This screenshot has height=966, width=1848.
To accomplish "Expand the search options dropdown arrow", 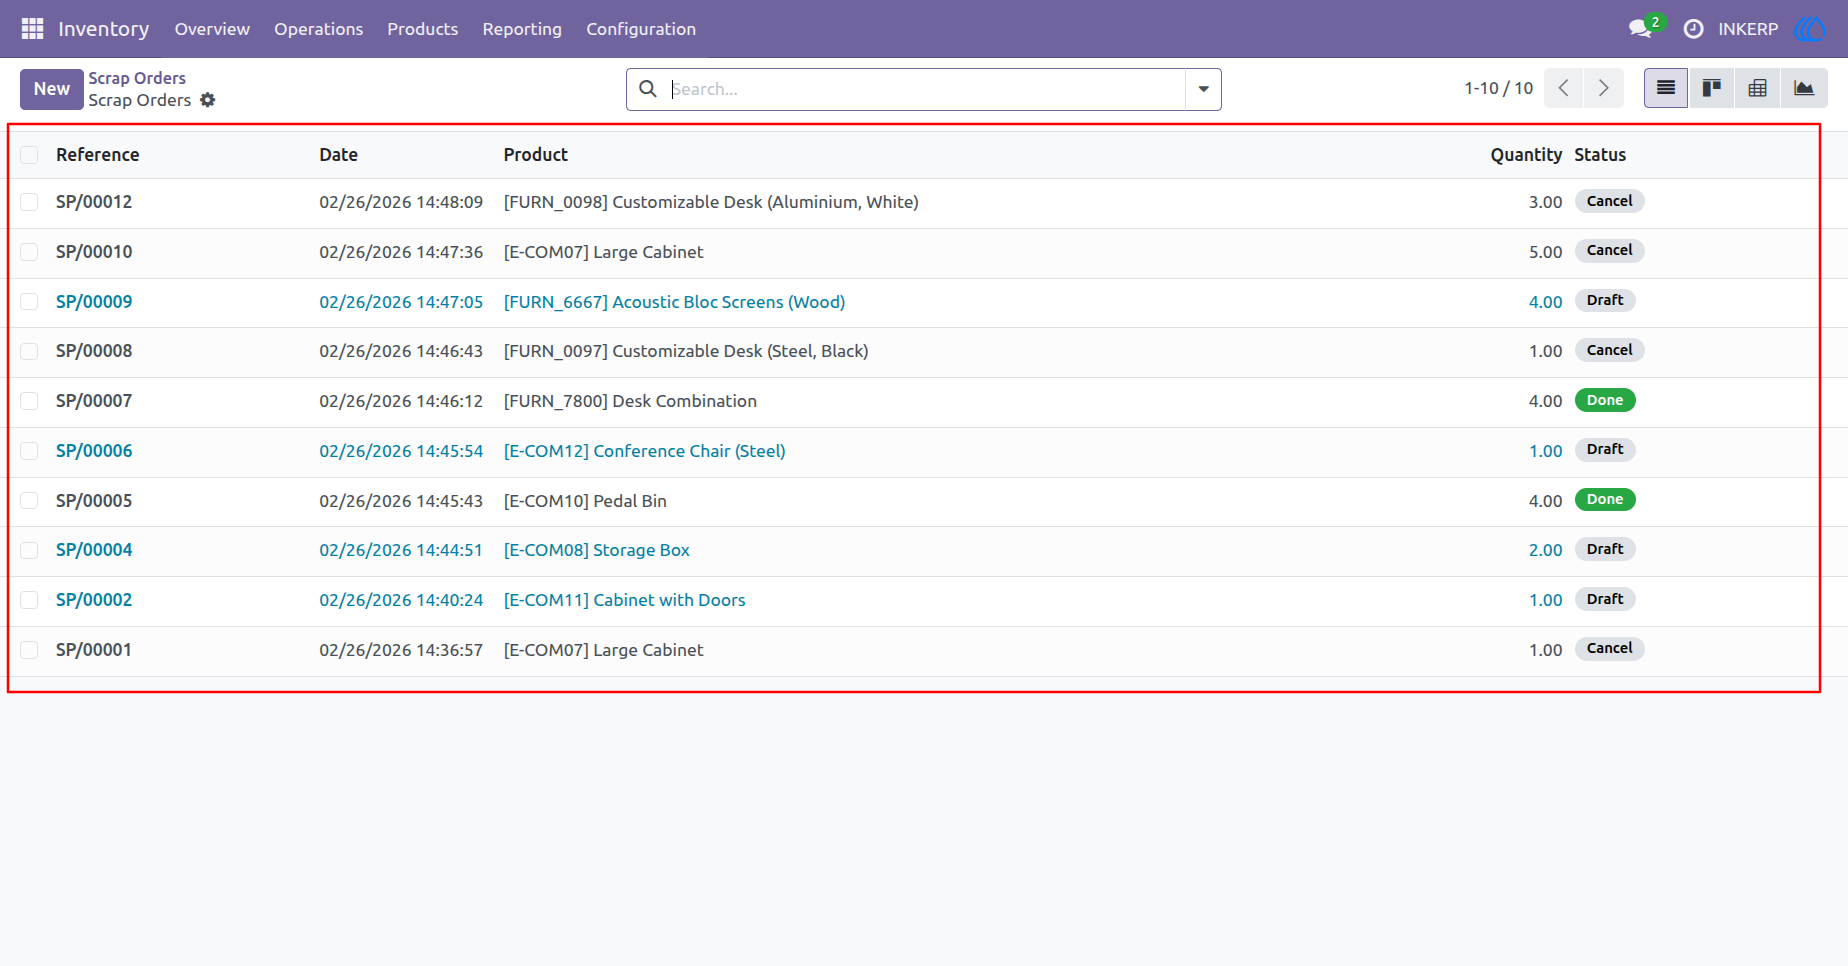I will [1203, 89].
